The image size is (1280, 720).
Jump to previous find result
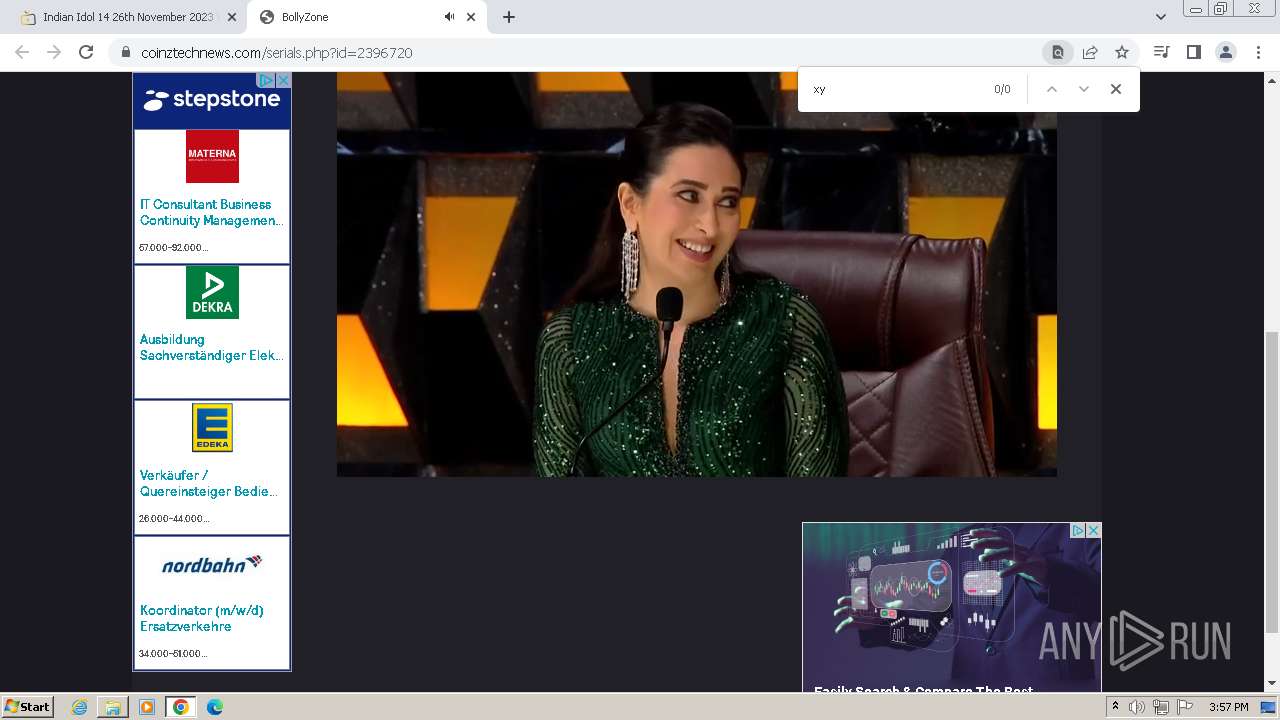click(1051, 89)
